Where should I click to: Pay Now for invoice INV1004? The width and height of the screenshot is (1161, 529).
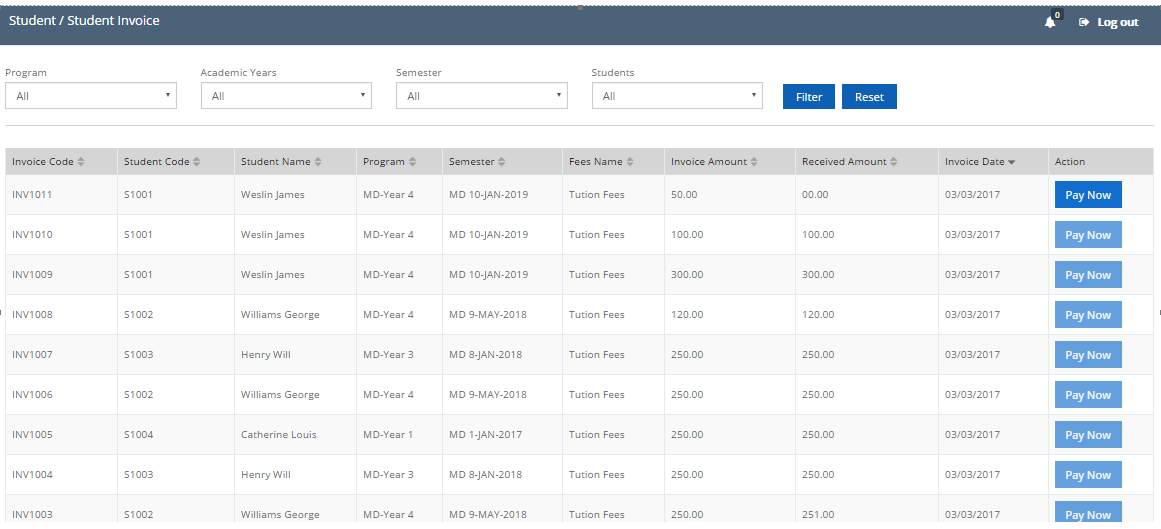1088,475
